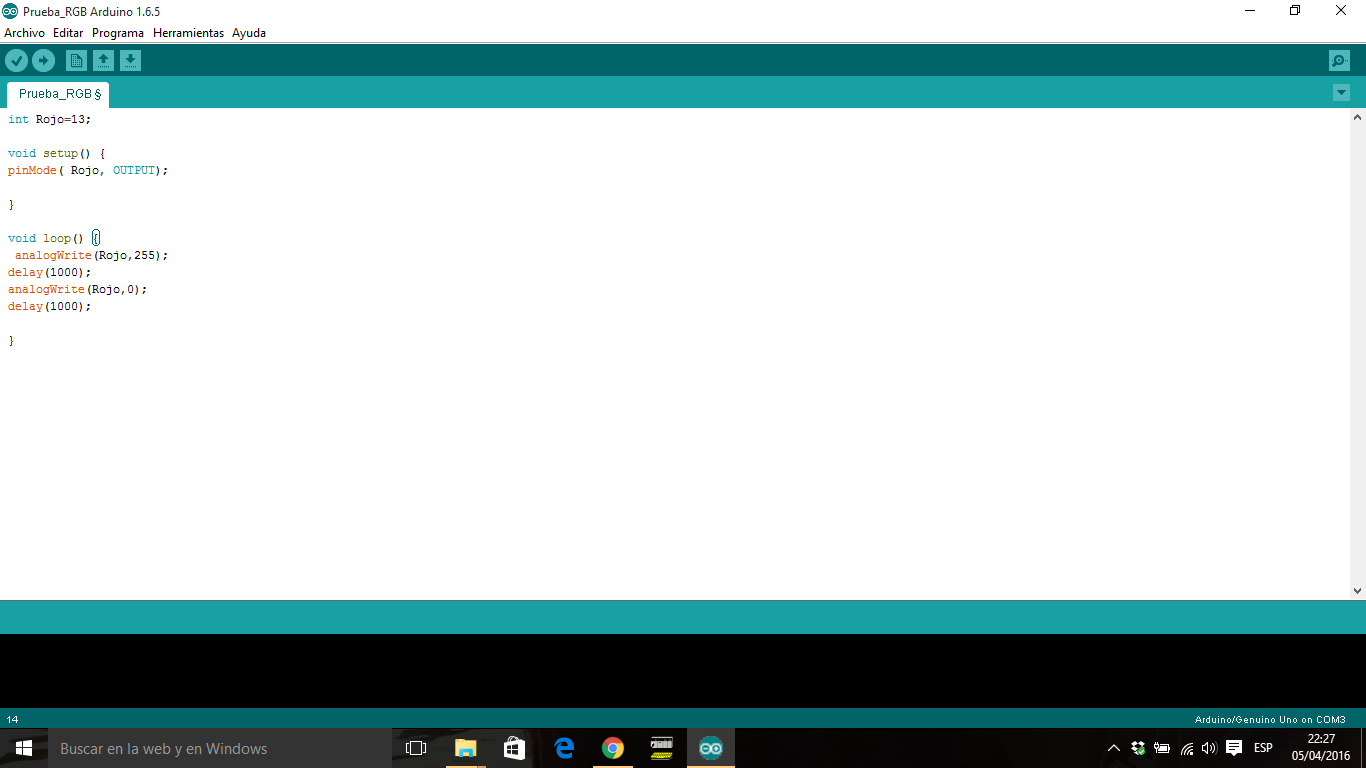Click the yellow-black app icon in taskbar
Viewport: 1366px width, 768px height.
661,748
